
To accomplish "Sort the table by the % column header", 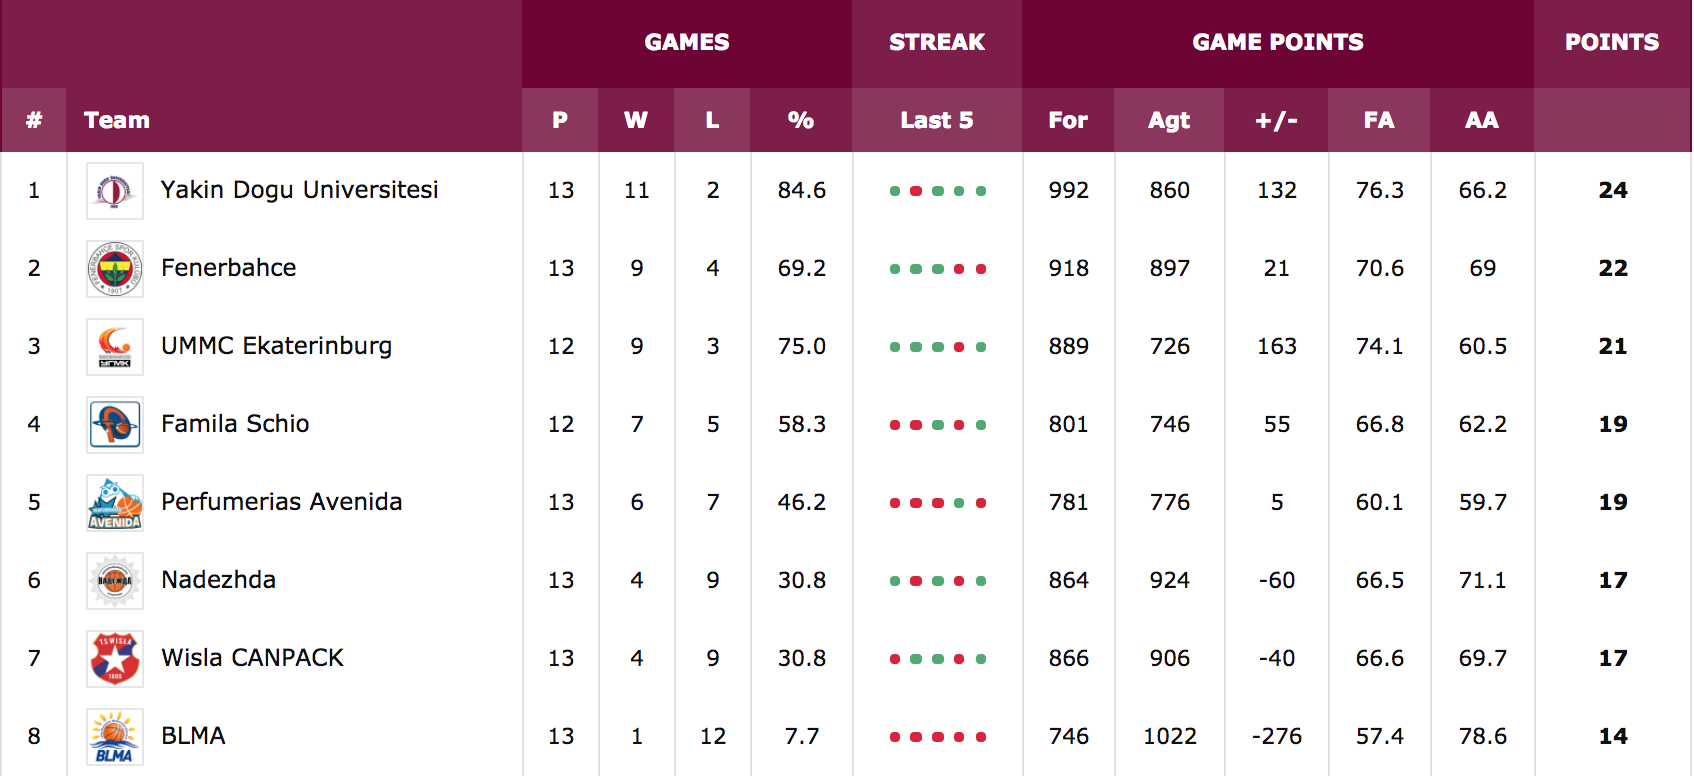I will tap(801, 120).
